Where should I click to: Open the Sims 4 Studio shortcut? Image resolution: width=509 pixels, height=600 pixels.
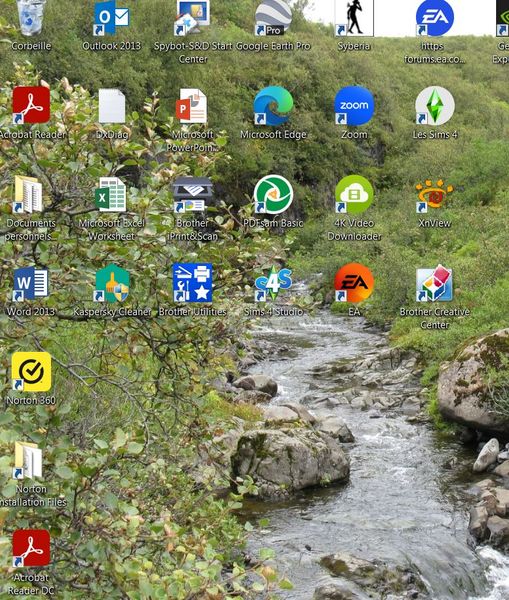273,284
